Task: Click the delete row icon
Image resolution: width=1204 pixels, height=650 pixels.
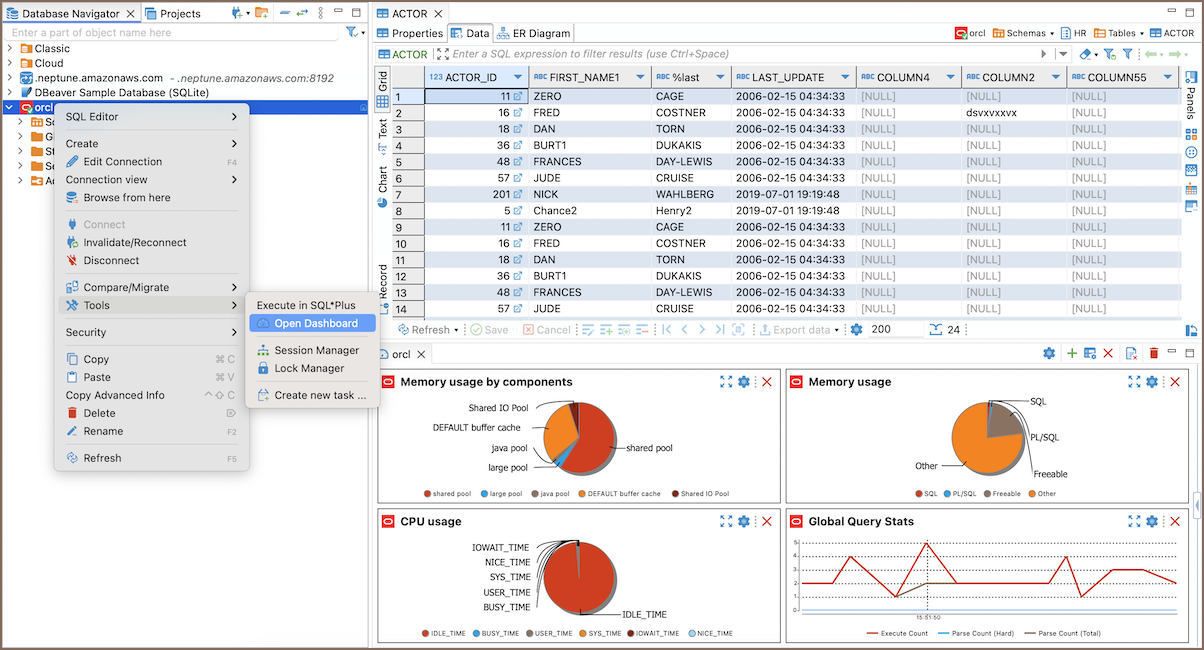Action: tap(642, 330)
